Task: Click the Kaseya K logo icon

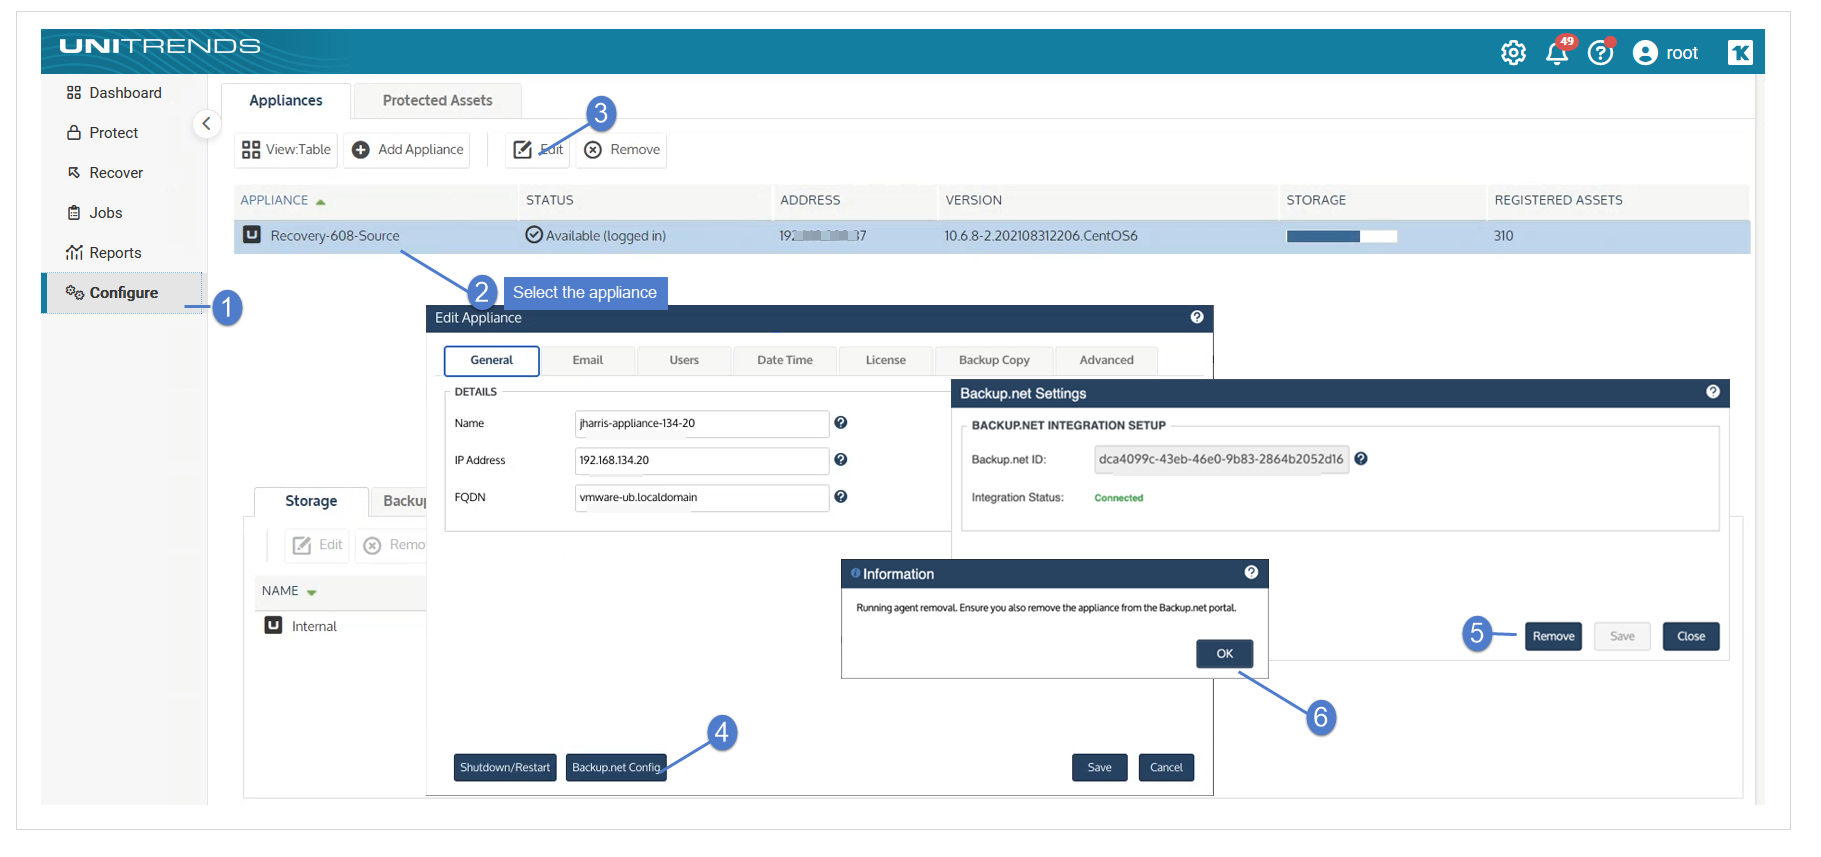Action: click(x=1740, y=53)
